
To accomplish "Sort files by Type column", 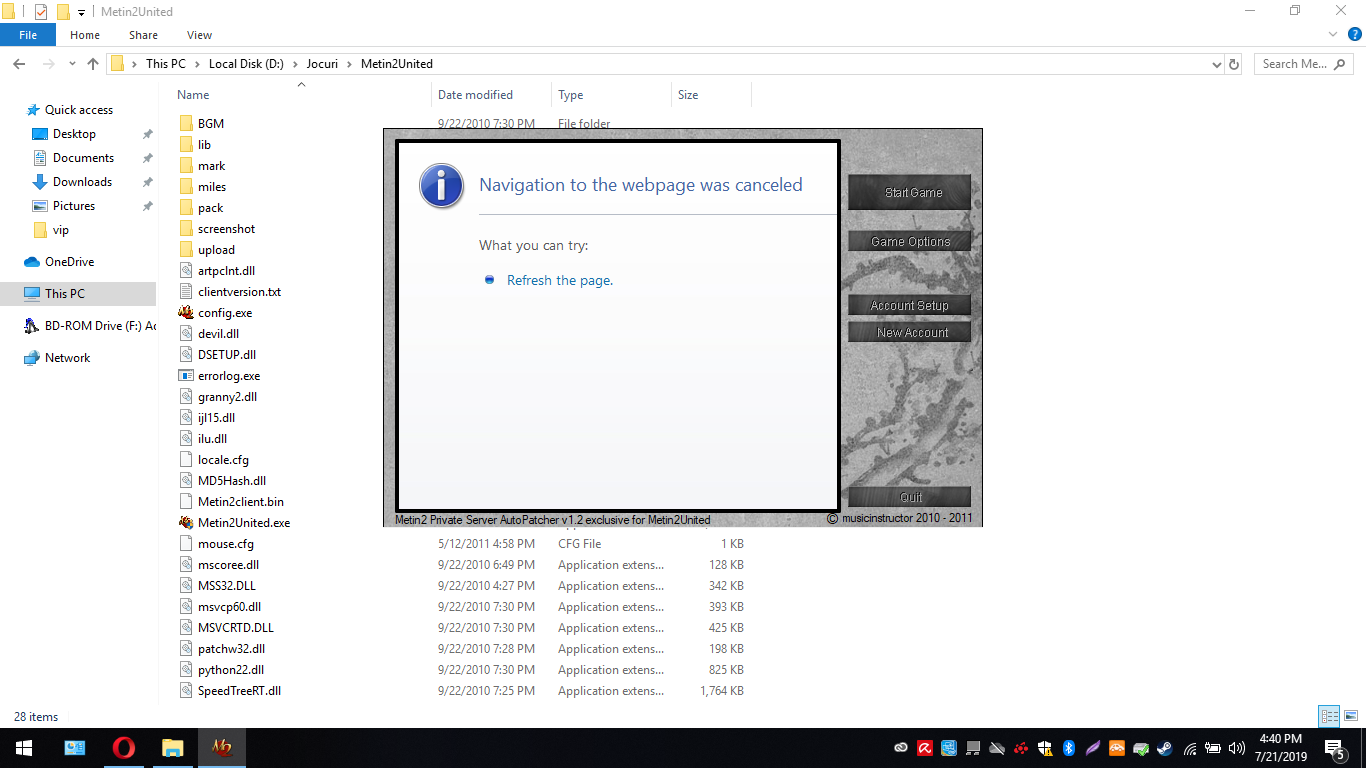I will coord(570,95).
